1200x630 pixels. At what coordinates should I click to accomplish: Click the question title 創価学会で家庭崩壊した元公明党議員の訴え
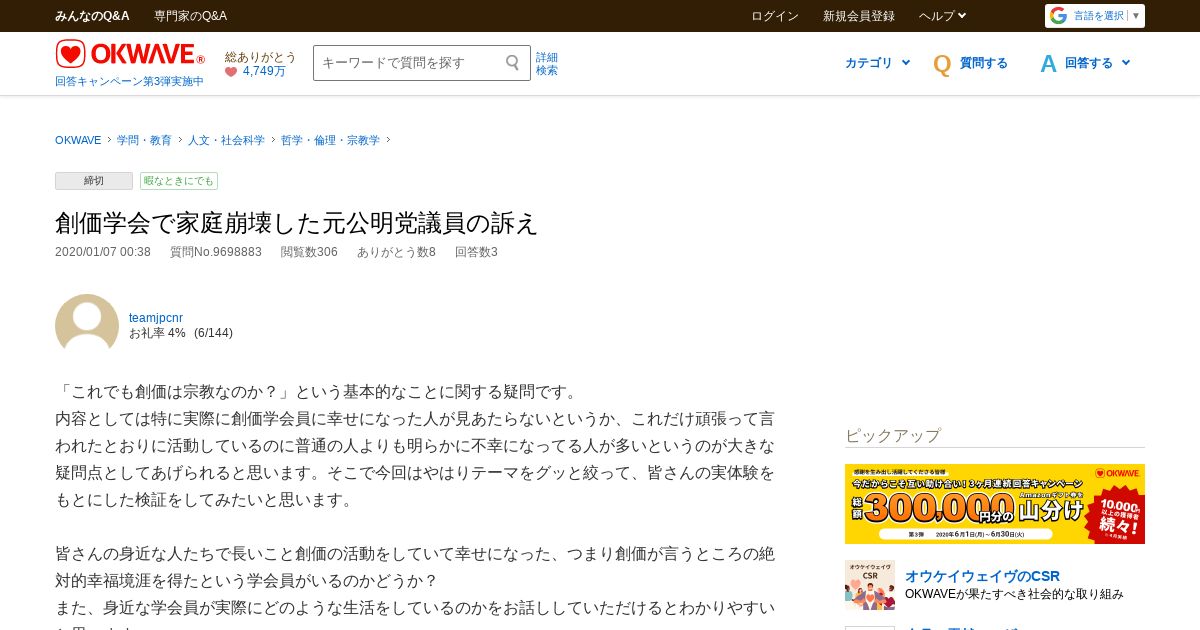point(297,223)
